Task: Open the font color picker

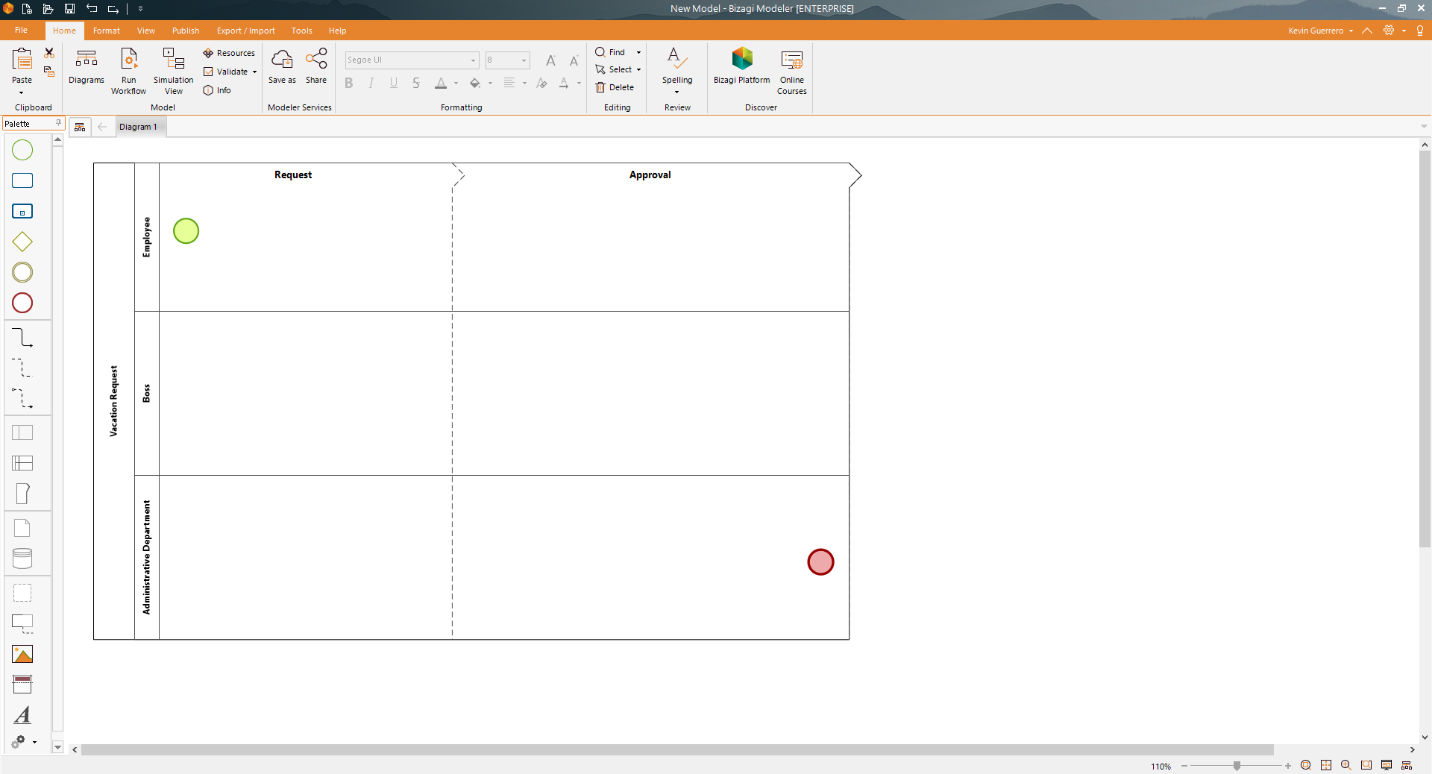Action: tap(441, 83)
